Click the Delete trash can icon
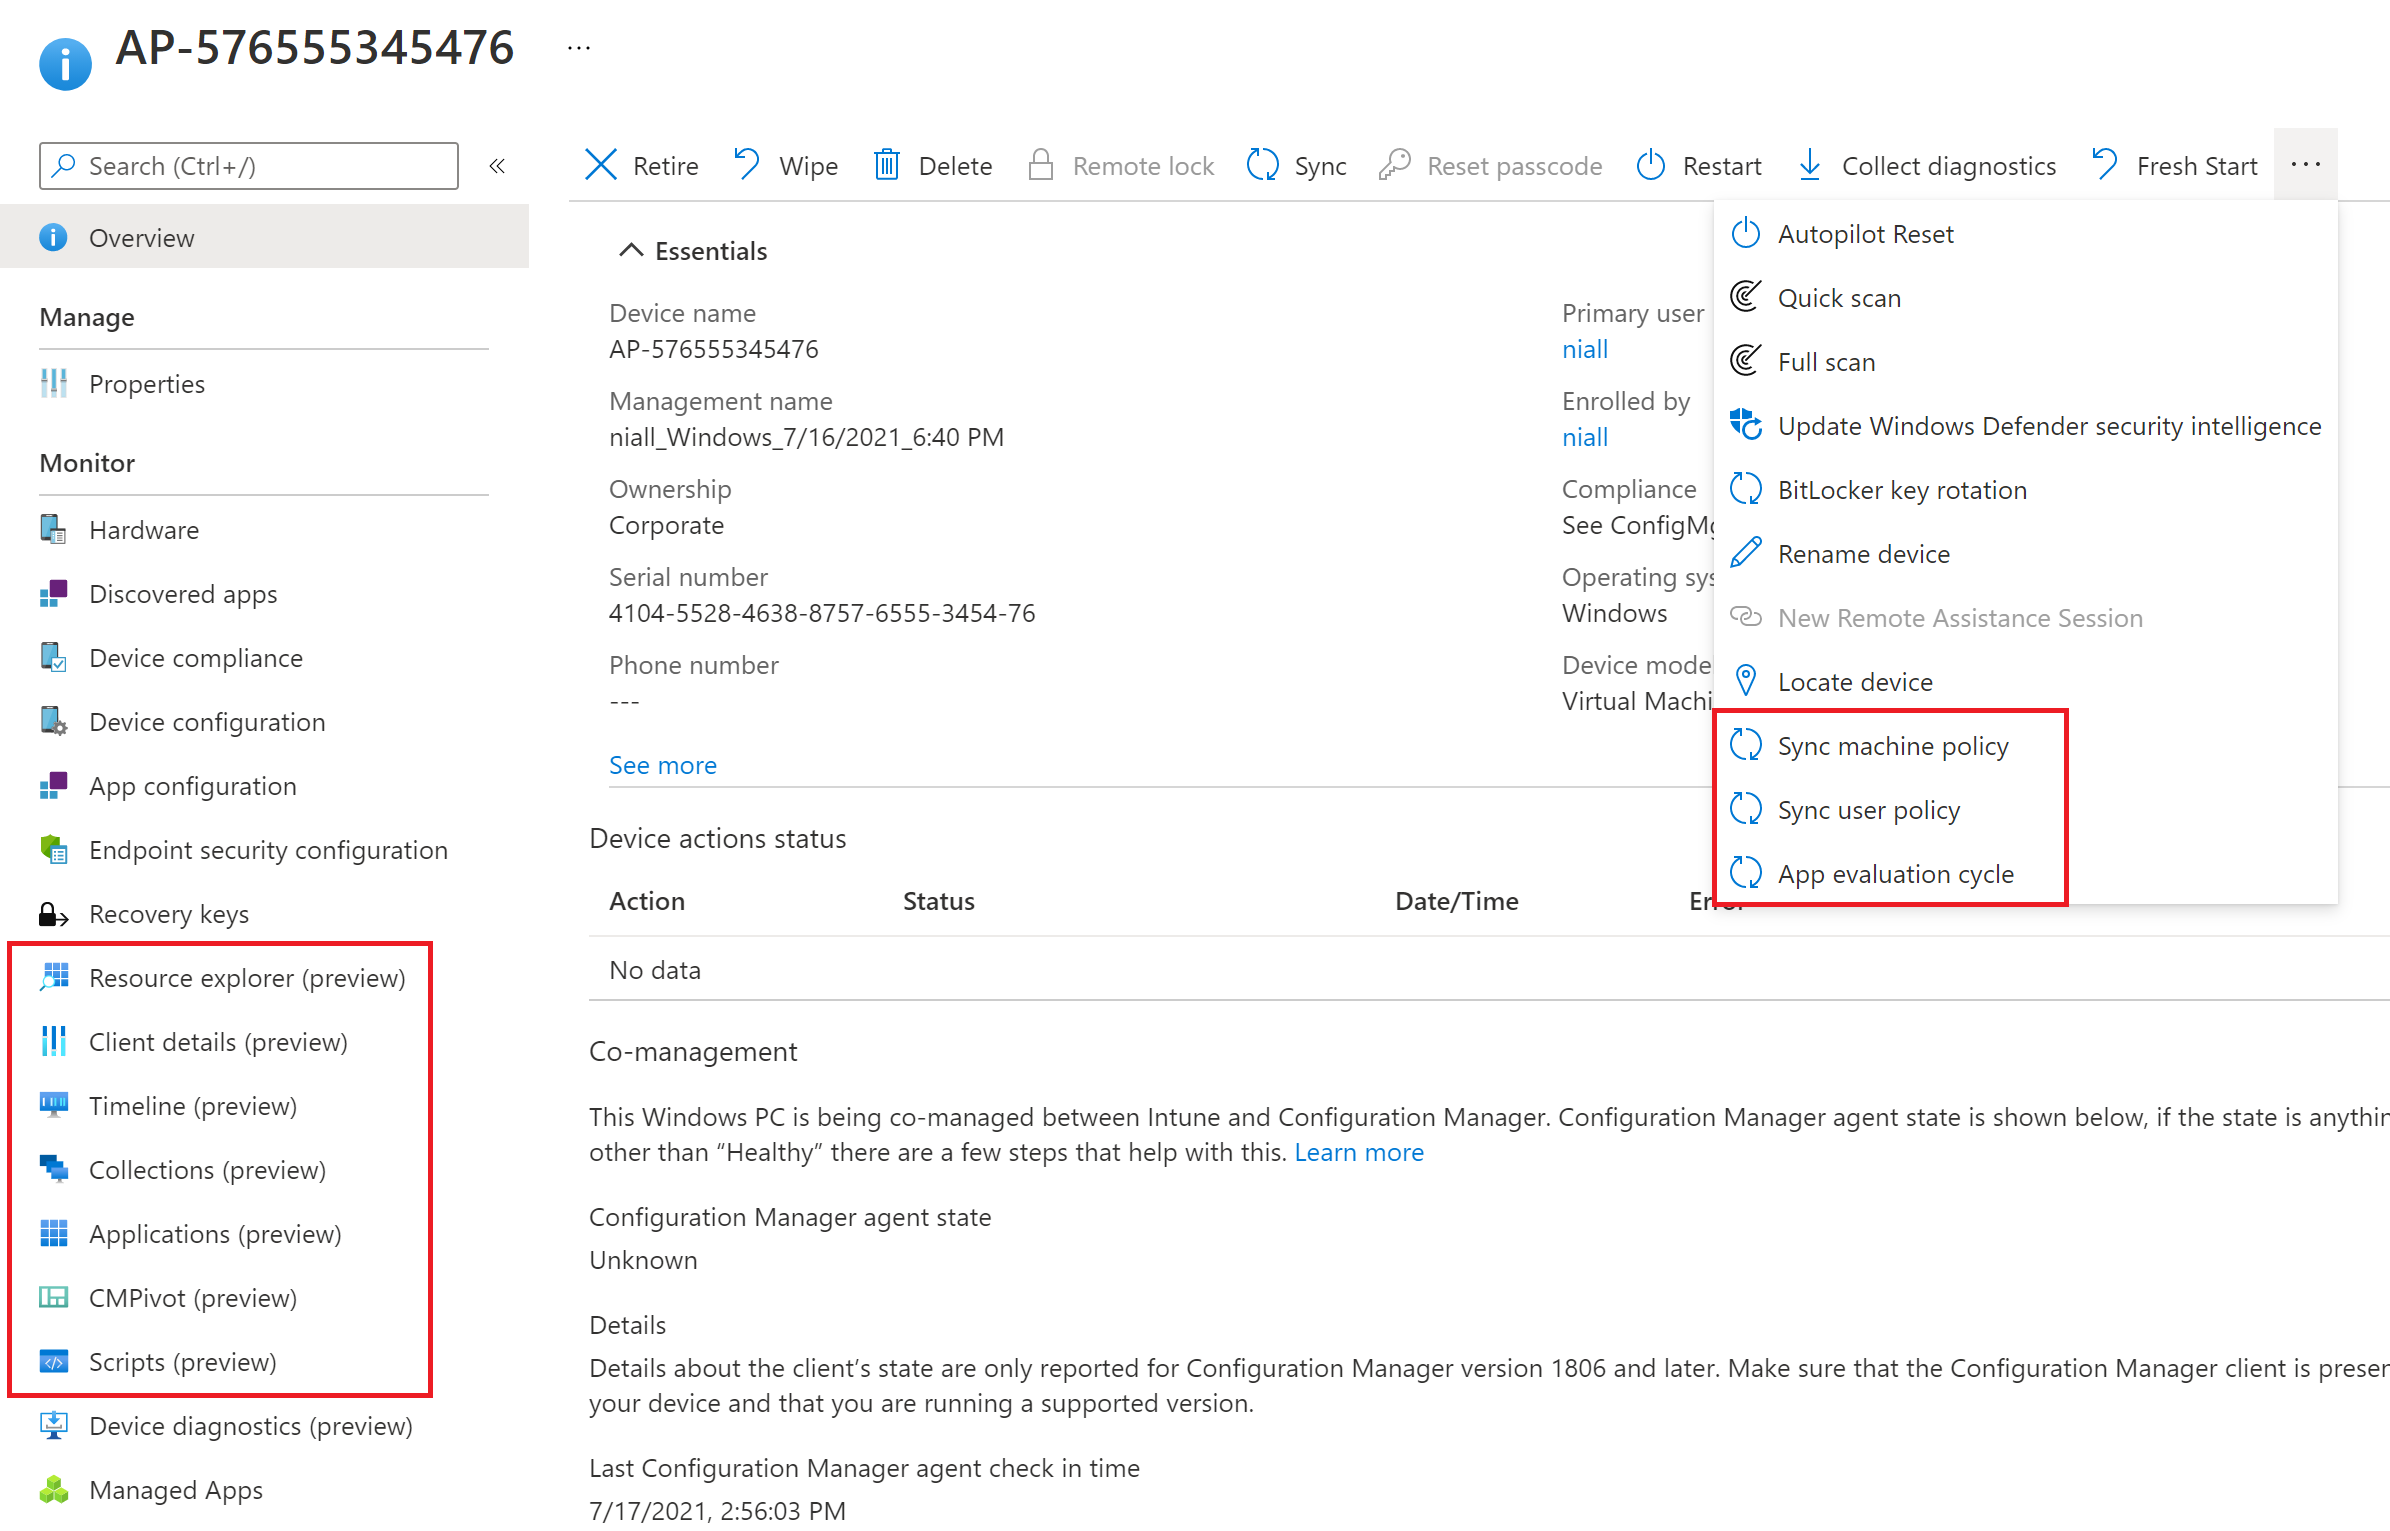 [x=887, y=164]
